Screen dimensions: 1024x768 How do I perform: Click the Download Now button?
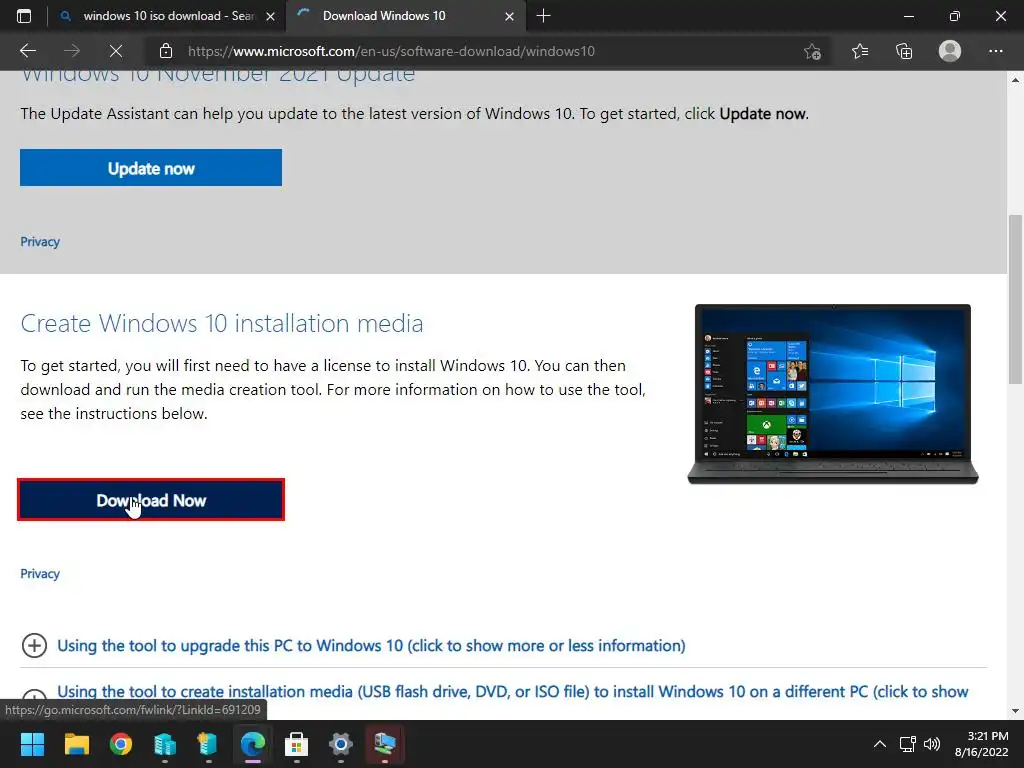coord(151,500)
